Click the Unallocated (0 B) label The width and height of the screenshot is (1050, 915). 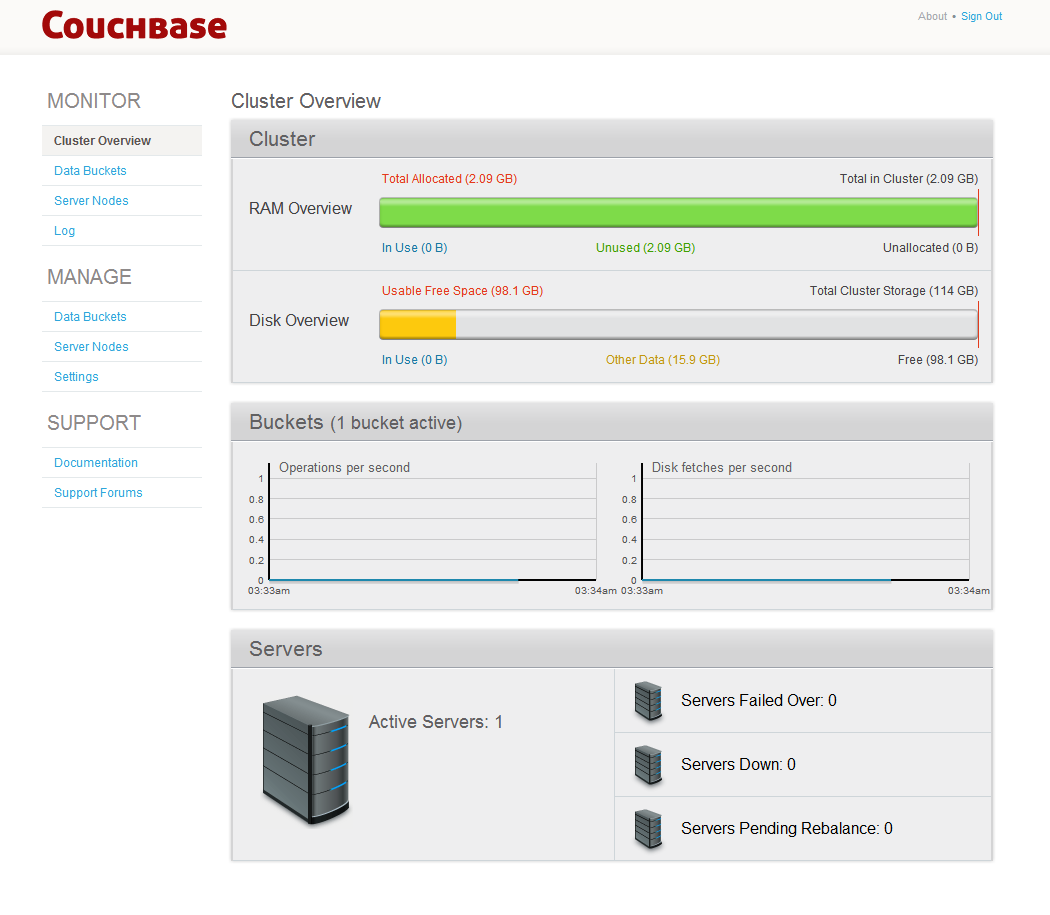(x=930, y=248)
